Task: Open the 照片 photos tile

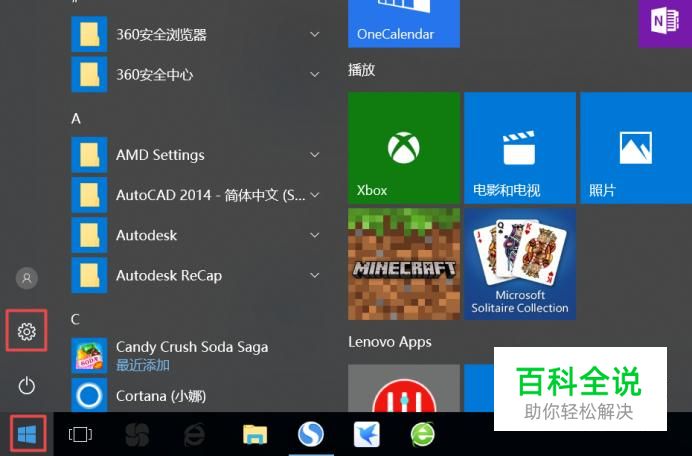Action: coord(636,148)
